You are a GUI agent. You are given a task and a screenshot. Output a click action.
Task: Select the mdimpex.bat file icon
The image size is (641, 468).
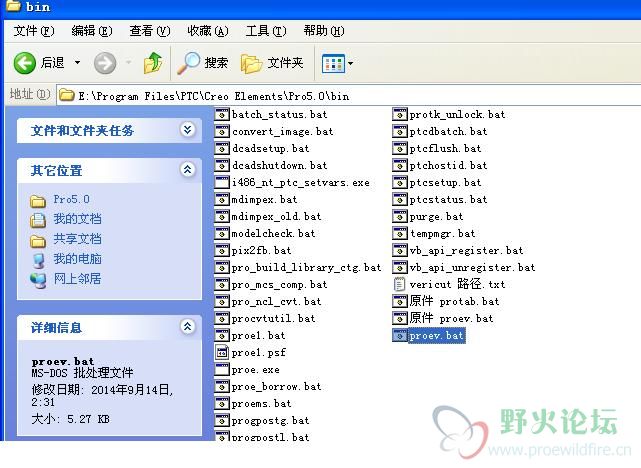[x=222, y=199]
